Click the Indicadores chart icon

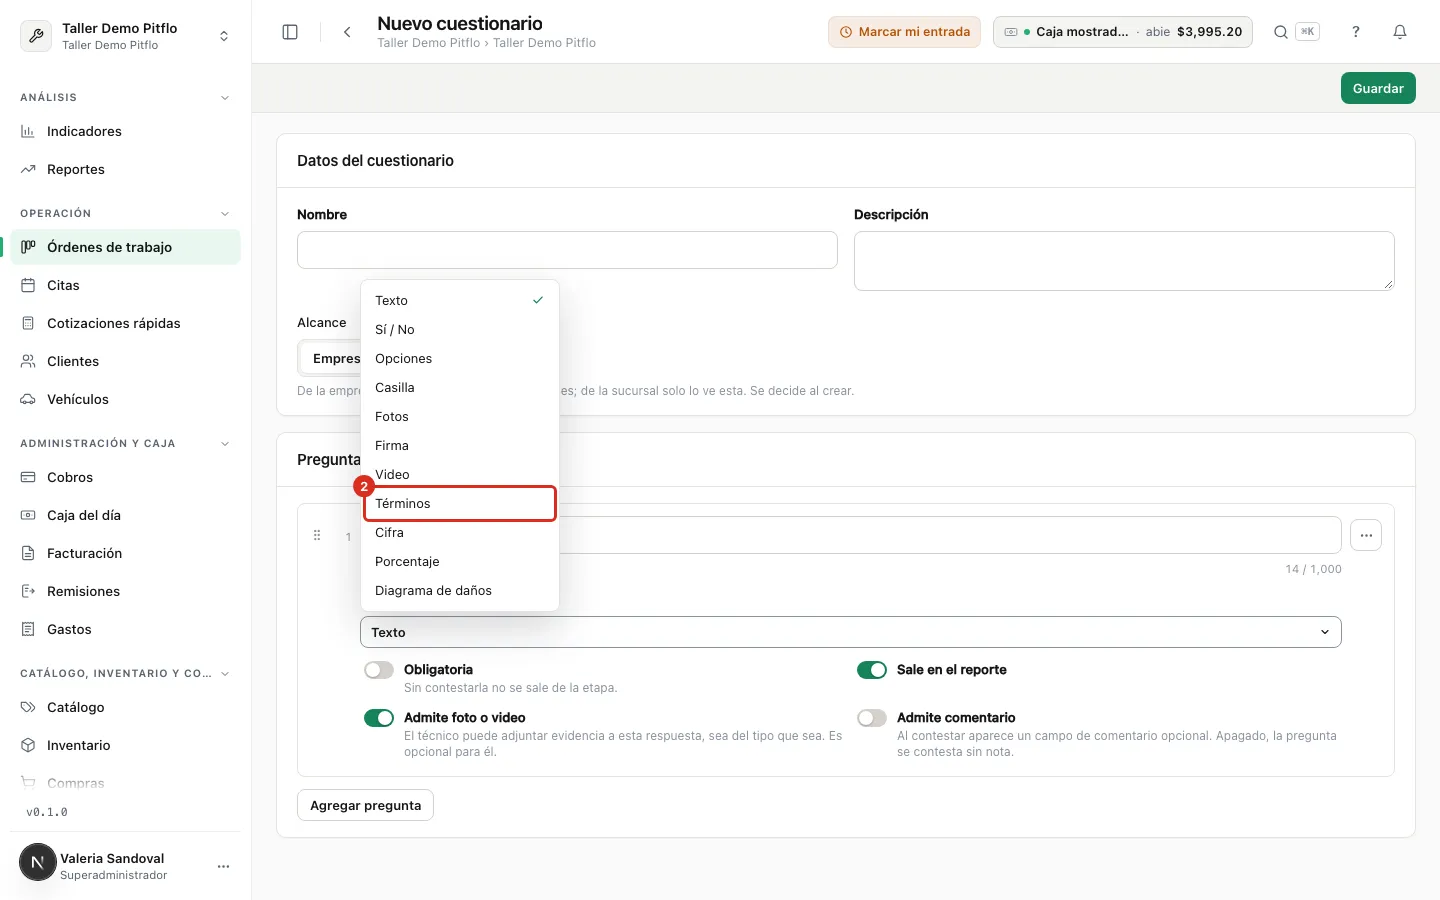[x=28, y=131]
